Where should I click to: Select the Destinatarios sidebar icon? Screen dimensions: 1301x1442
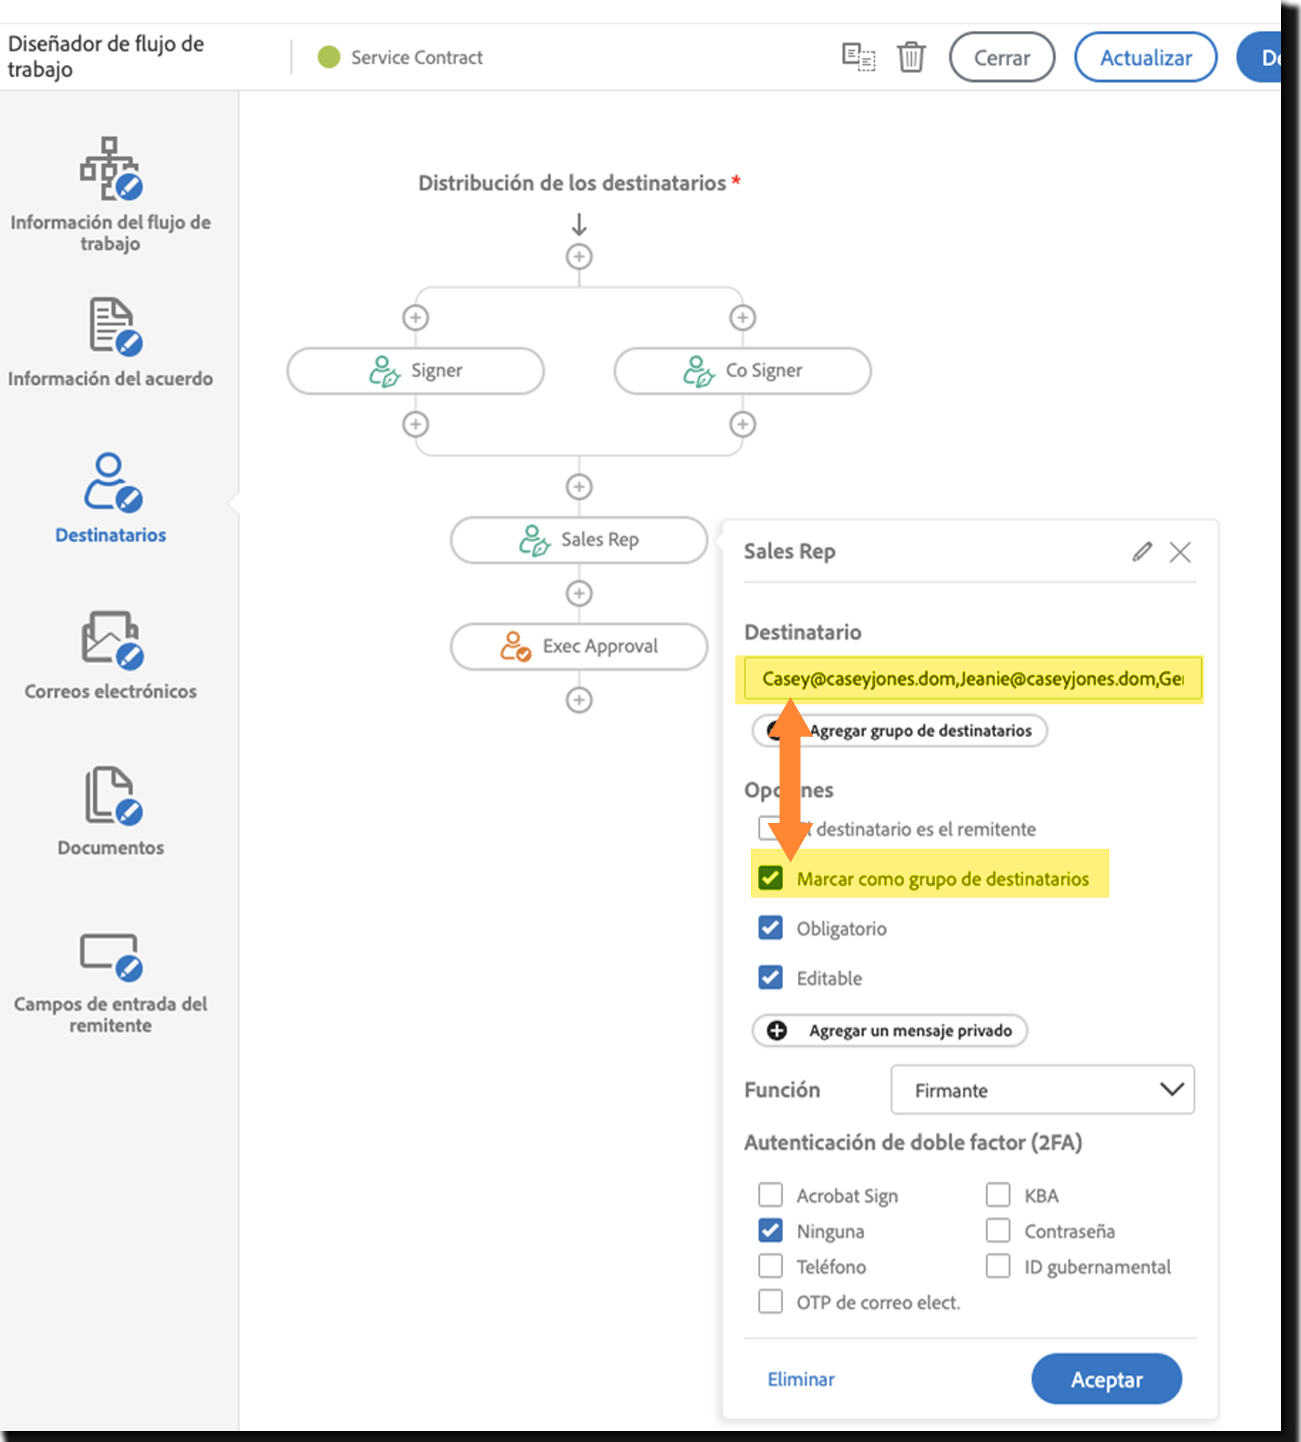[x=110, y=483]
